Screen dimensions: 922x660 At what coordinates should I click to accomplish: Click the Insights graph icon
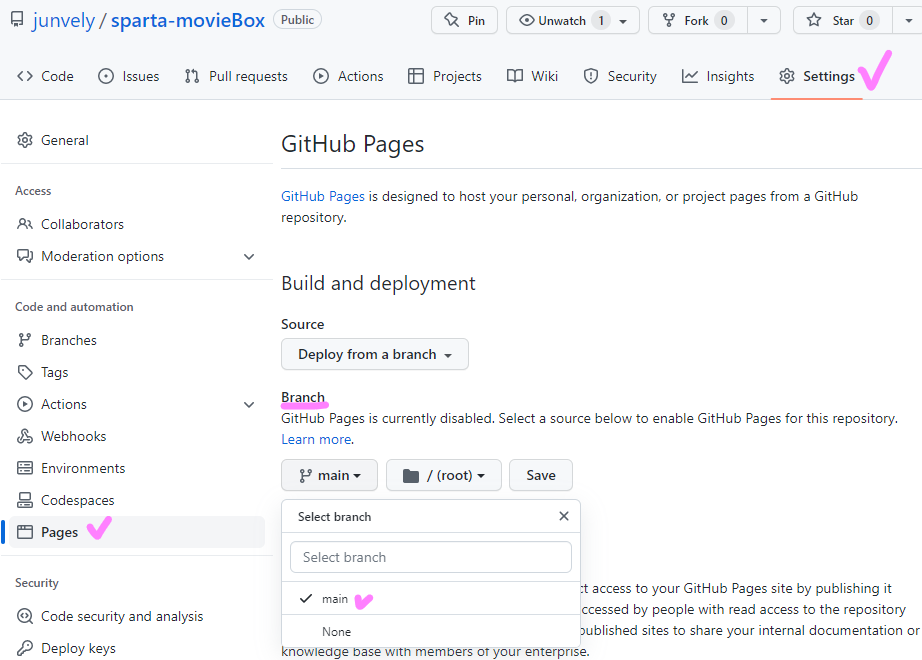pyautogui.click(x=690, y=76)
